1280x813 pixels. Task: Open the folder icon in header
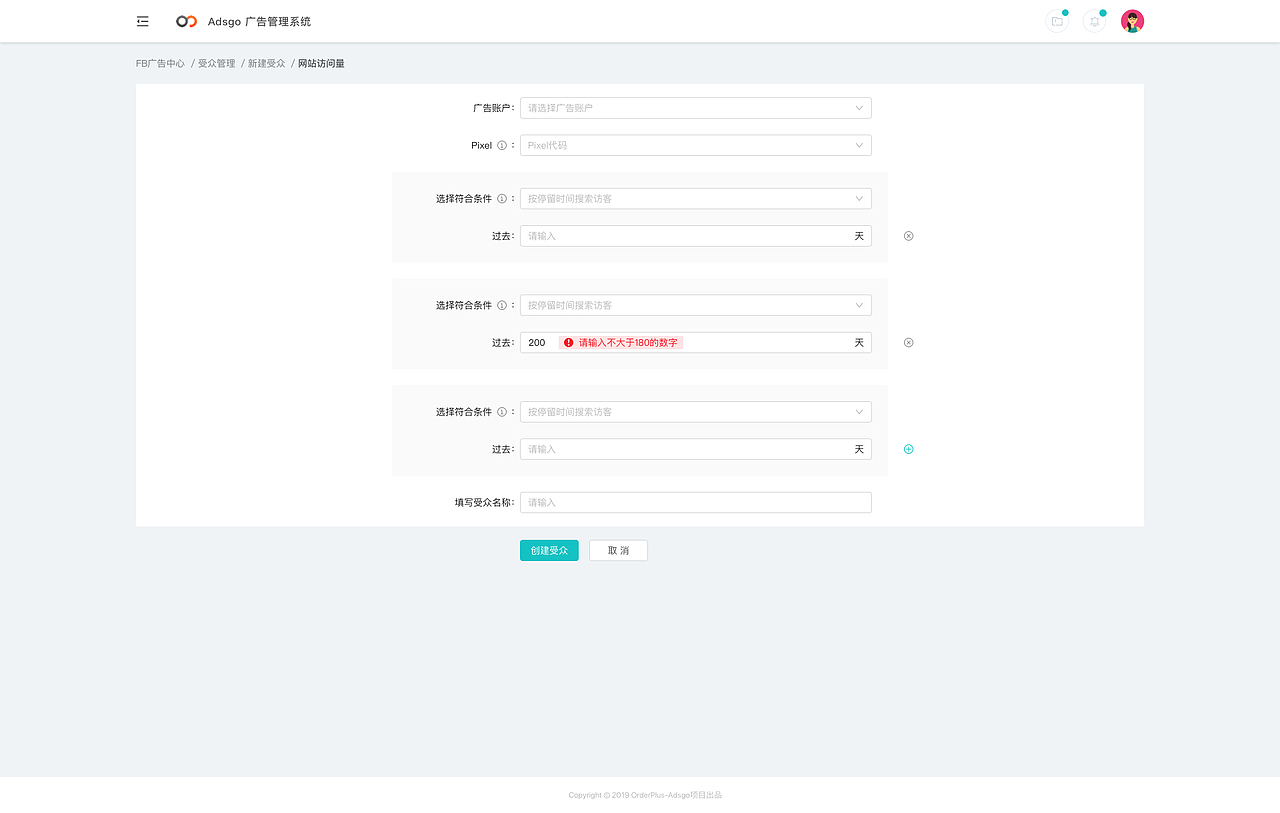click(x=1057, y=21)
